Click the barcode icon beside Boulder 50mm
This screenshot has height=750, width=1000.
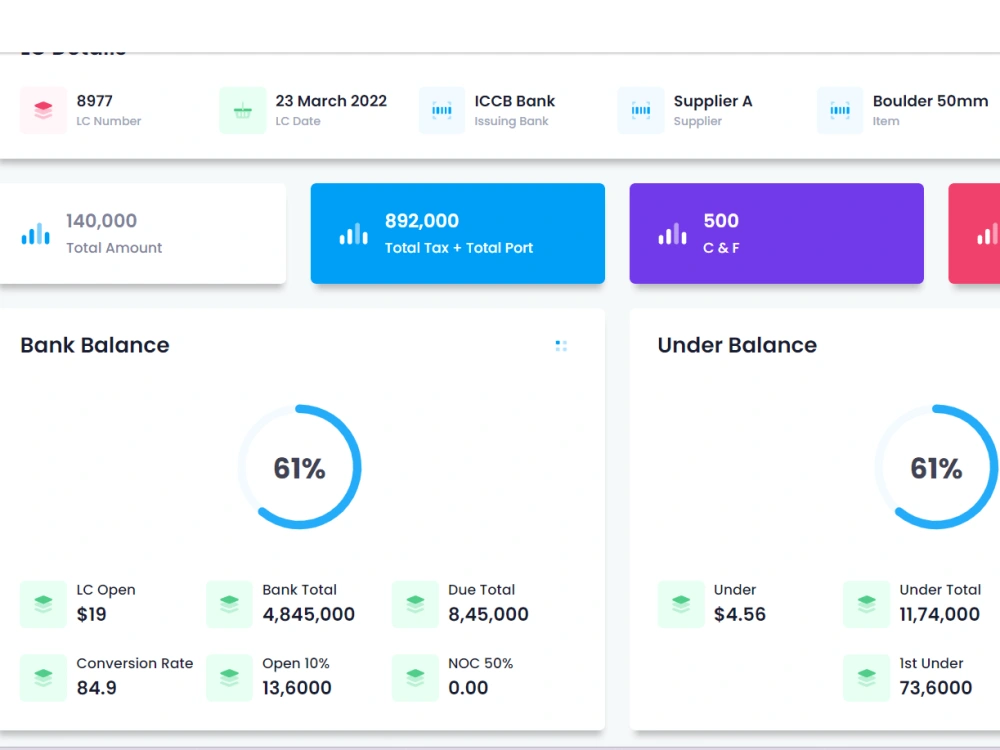(x=840, y=110)
